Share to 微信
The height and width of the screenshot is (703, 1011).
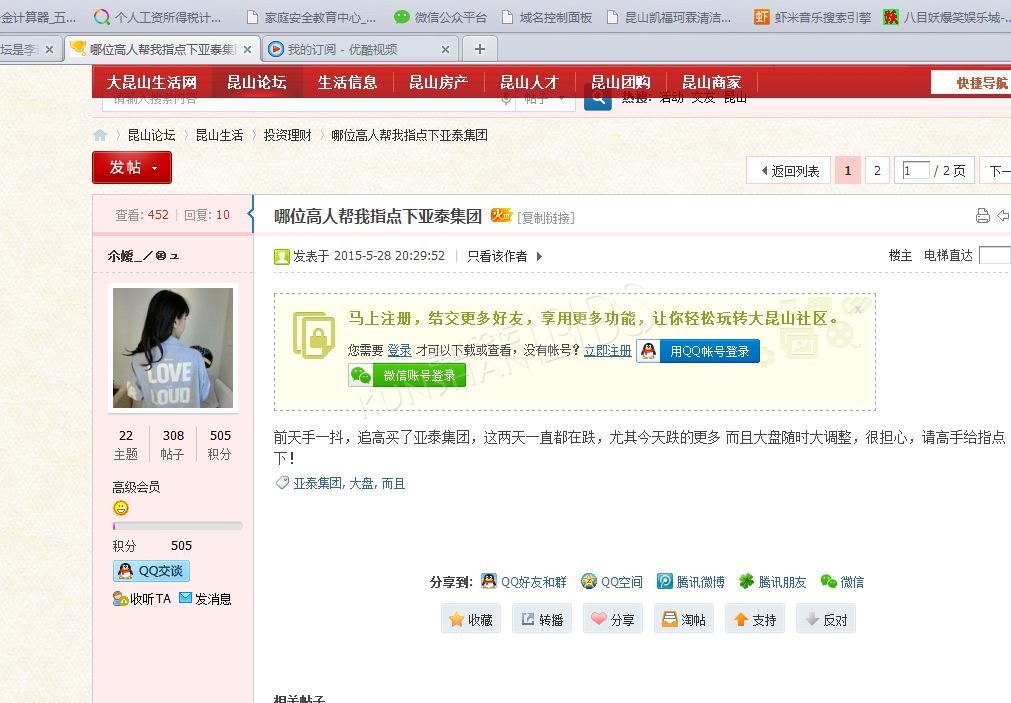[x=842, y=582]
